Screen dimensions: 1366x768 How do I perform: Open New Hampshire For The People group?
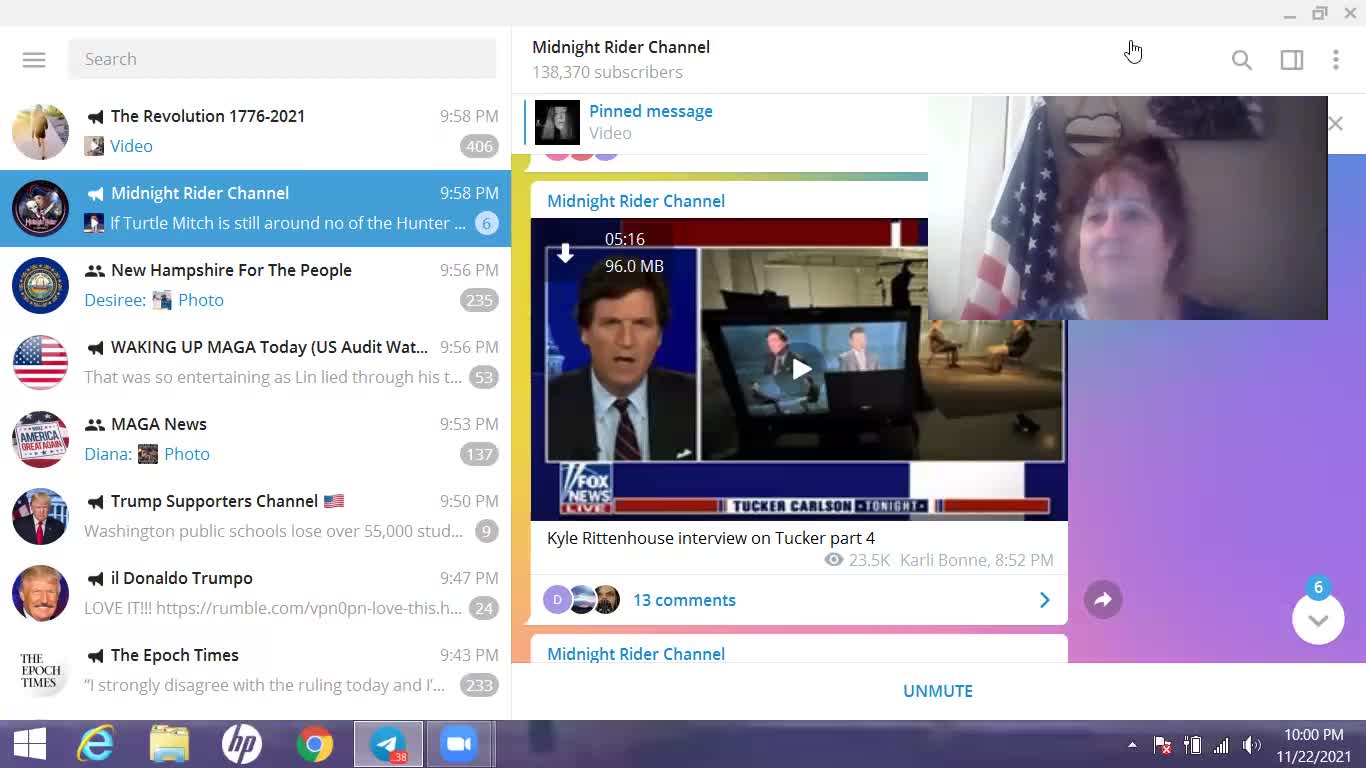[x=255, y=285]
